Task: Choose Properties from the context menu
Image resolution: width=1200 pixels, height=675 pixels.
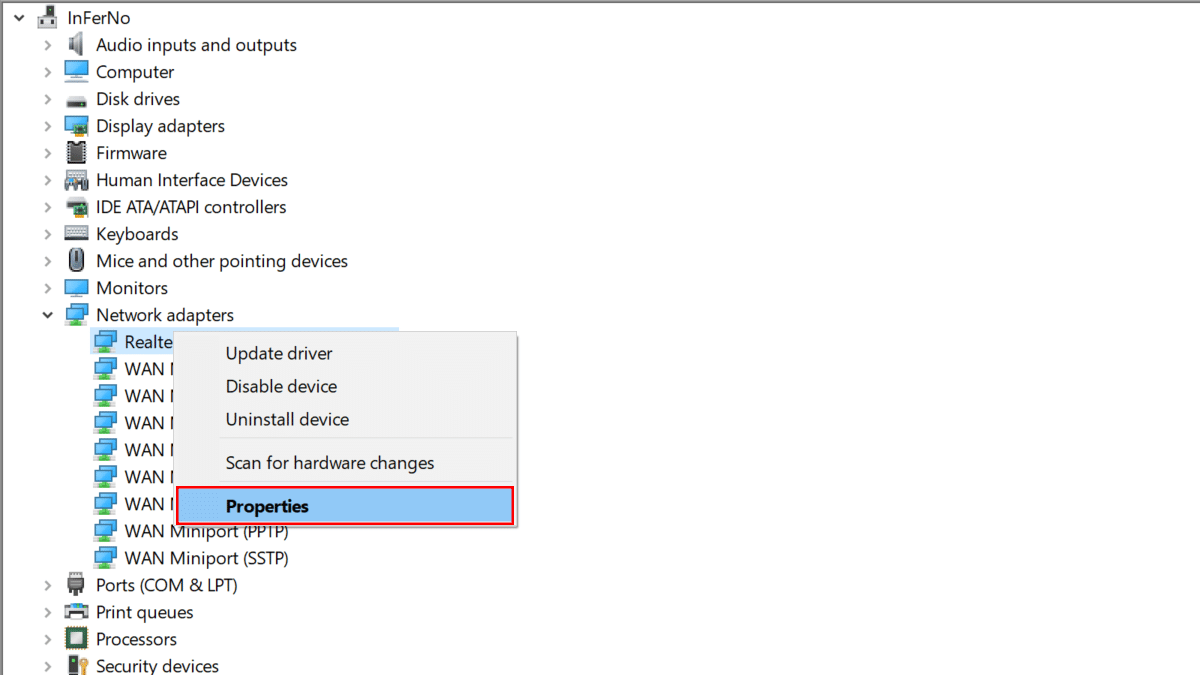Action: (x=267, y=506)
